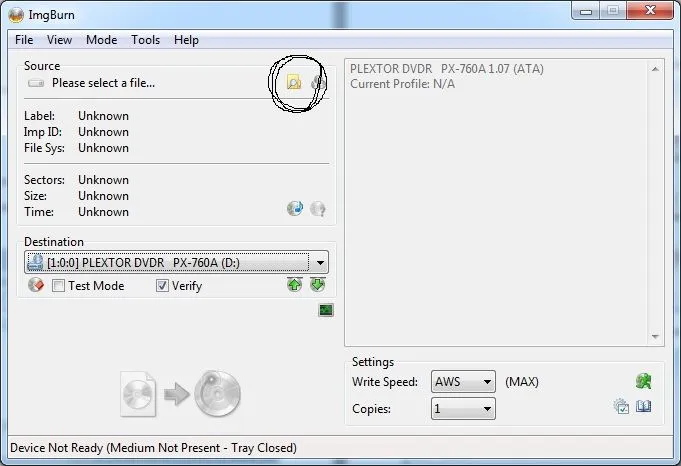Minimize the ImgBurn window
The image size is (681, 466).
586,11
